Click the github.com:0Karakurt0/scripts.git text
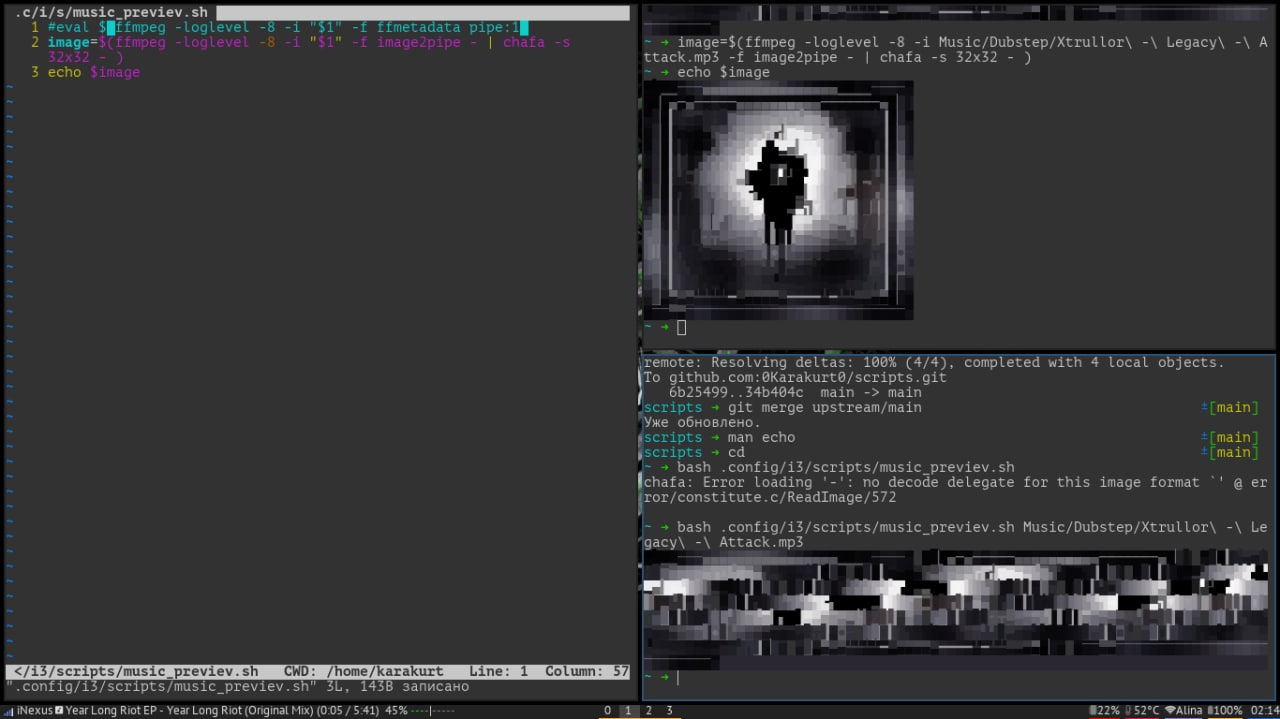The height and width of the screenshot is (719, 1280). pos(807,378)
